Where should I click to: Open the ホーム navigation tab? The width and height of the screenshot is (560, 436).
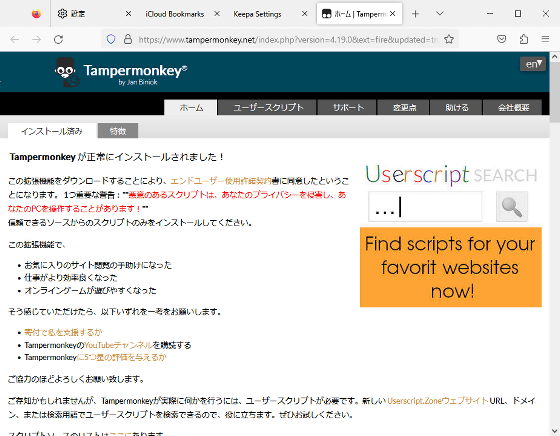click(191, 107)
